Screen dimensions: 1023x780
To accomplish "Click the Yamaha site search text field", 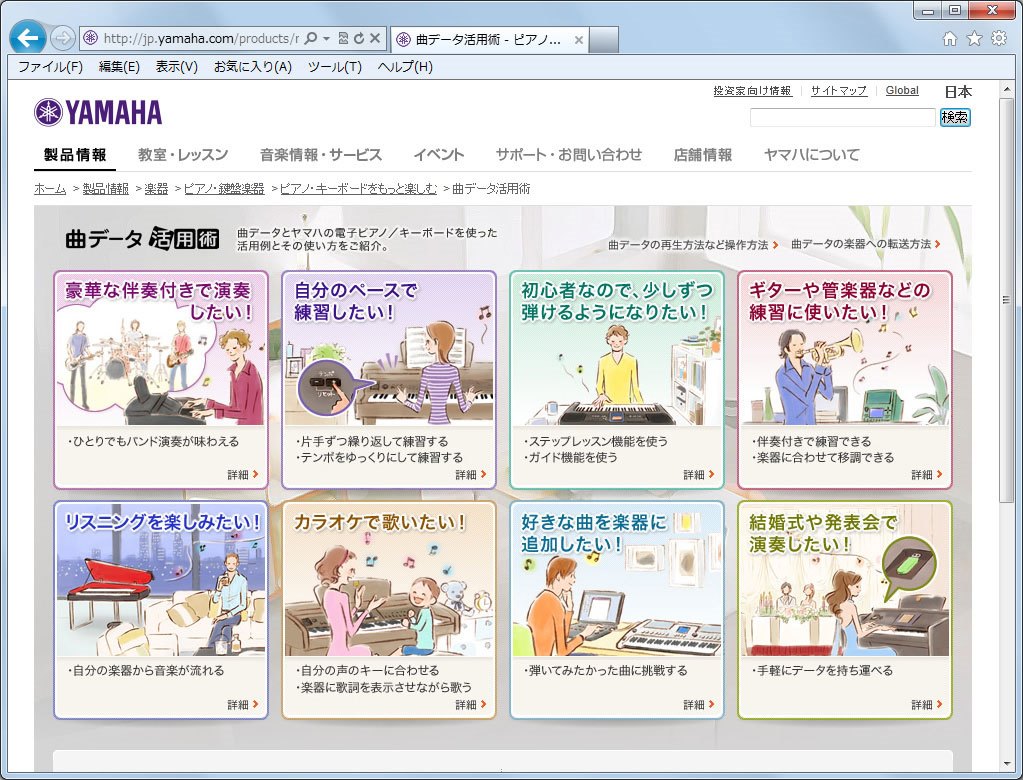I will pos(842,118).
